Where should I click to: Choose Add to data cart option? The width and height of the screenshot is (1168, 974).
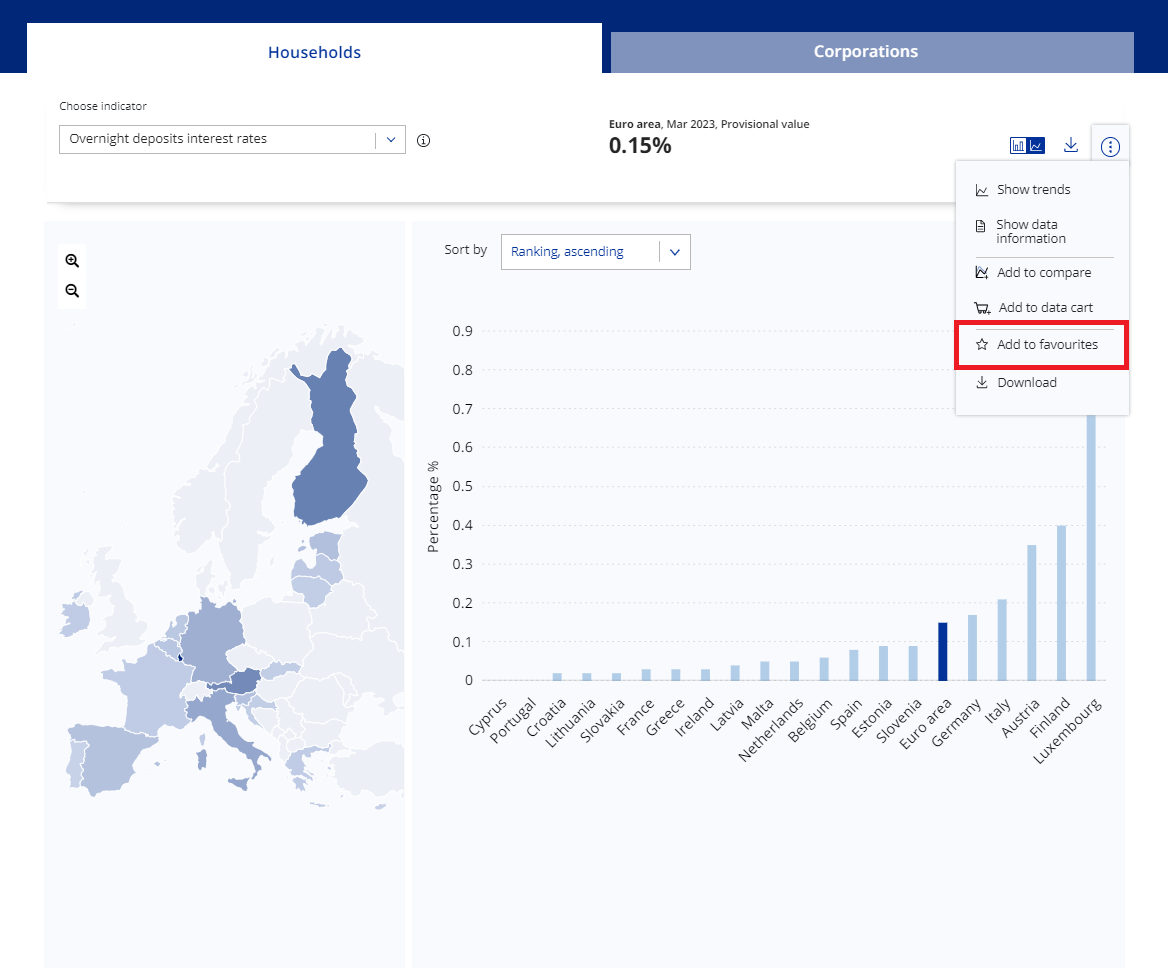1045,308
